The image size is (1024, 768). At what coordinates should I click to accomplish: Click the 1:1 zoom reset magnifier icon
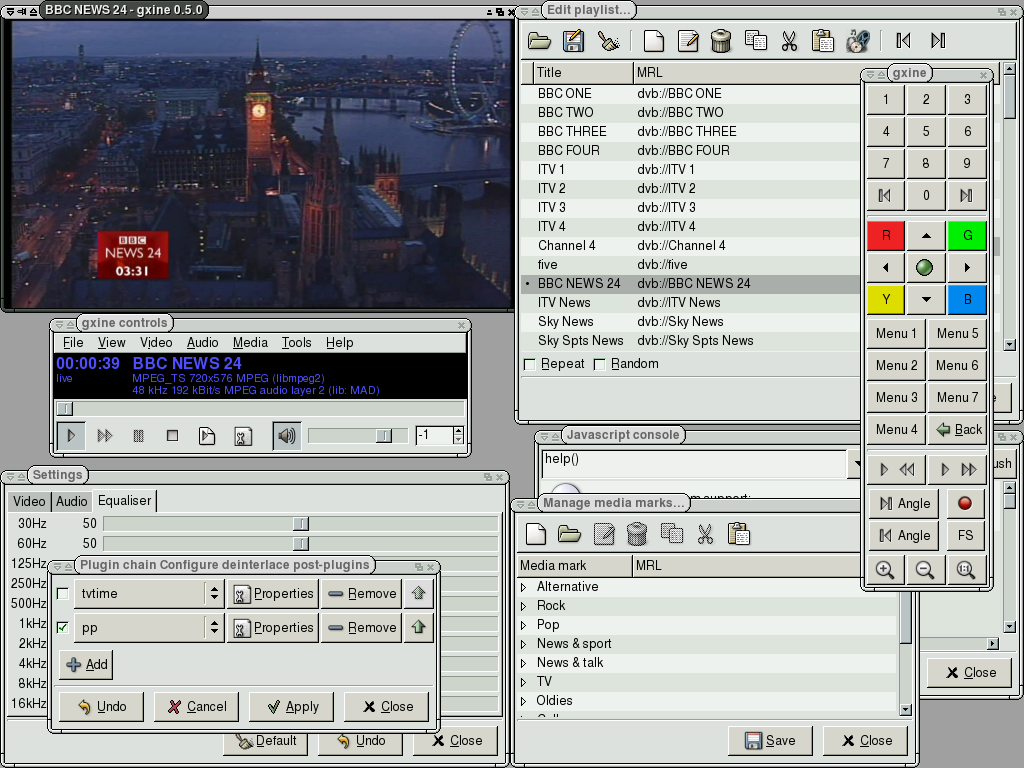point(965,569)
